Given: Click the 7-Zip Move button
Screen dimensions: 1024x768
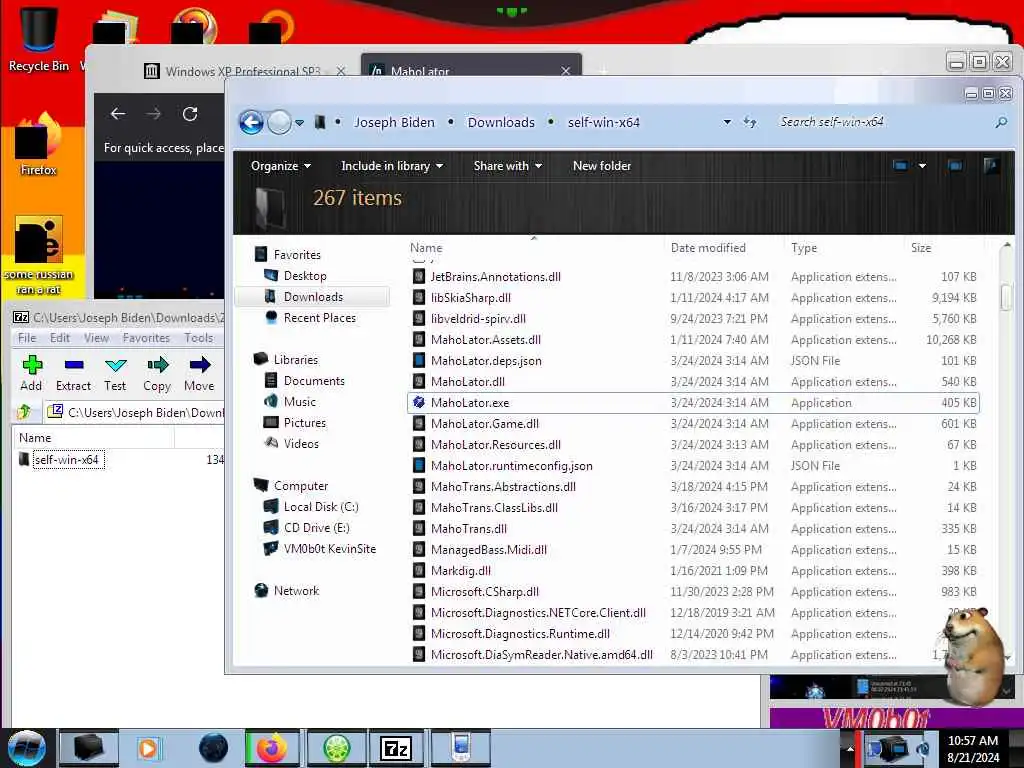Looking at the screenshot, I should click(x=199, y=373).
